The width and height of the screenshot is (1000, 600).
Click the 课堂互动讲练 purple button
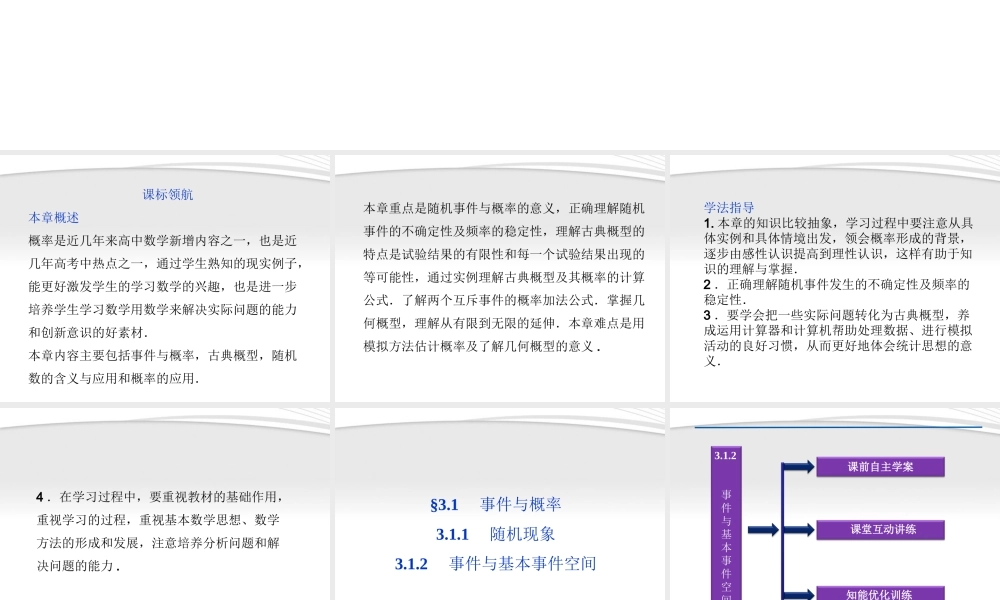pos(880,529)
